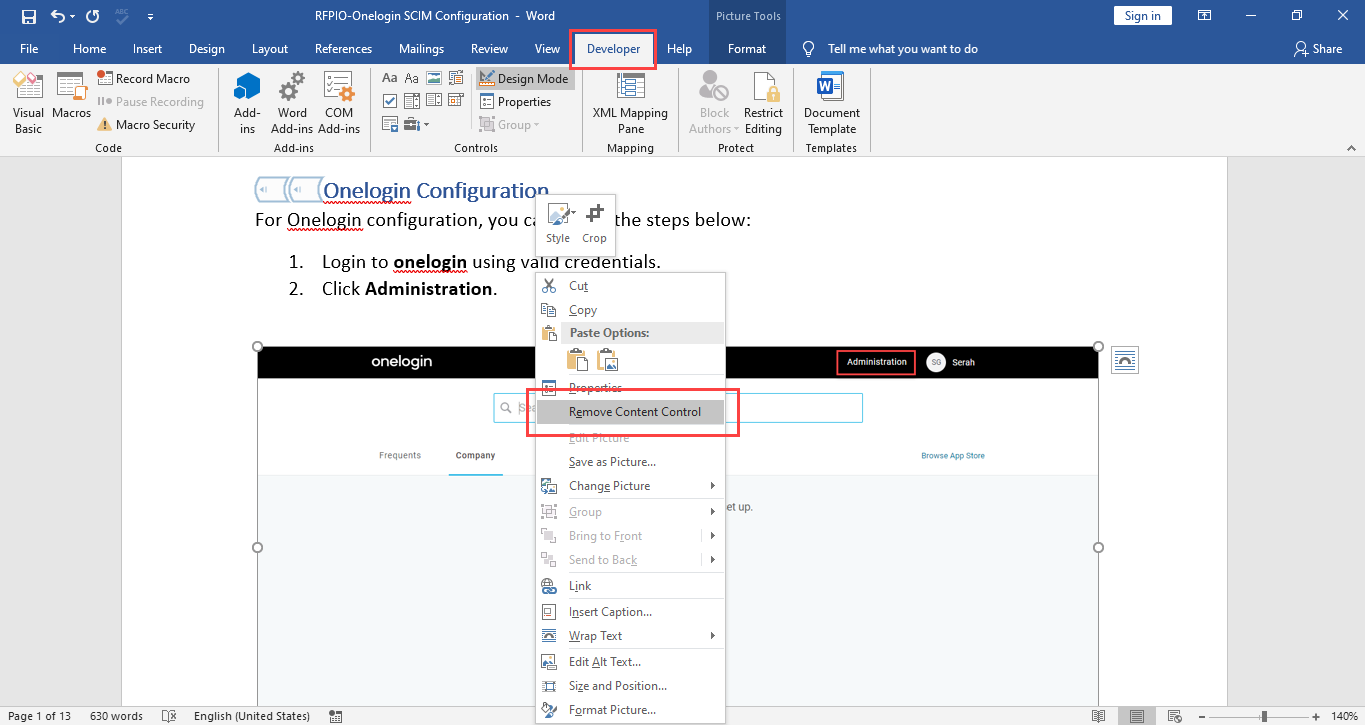Open Word Add-ins dialog
1365x725 pixels.
pyautogui.click(x=292, y=103)
